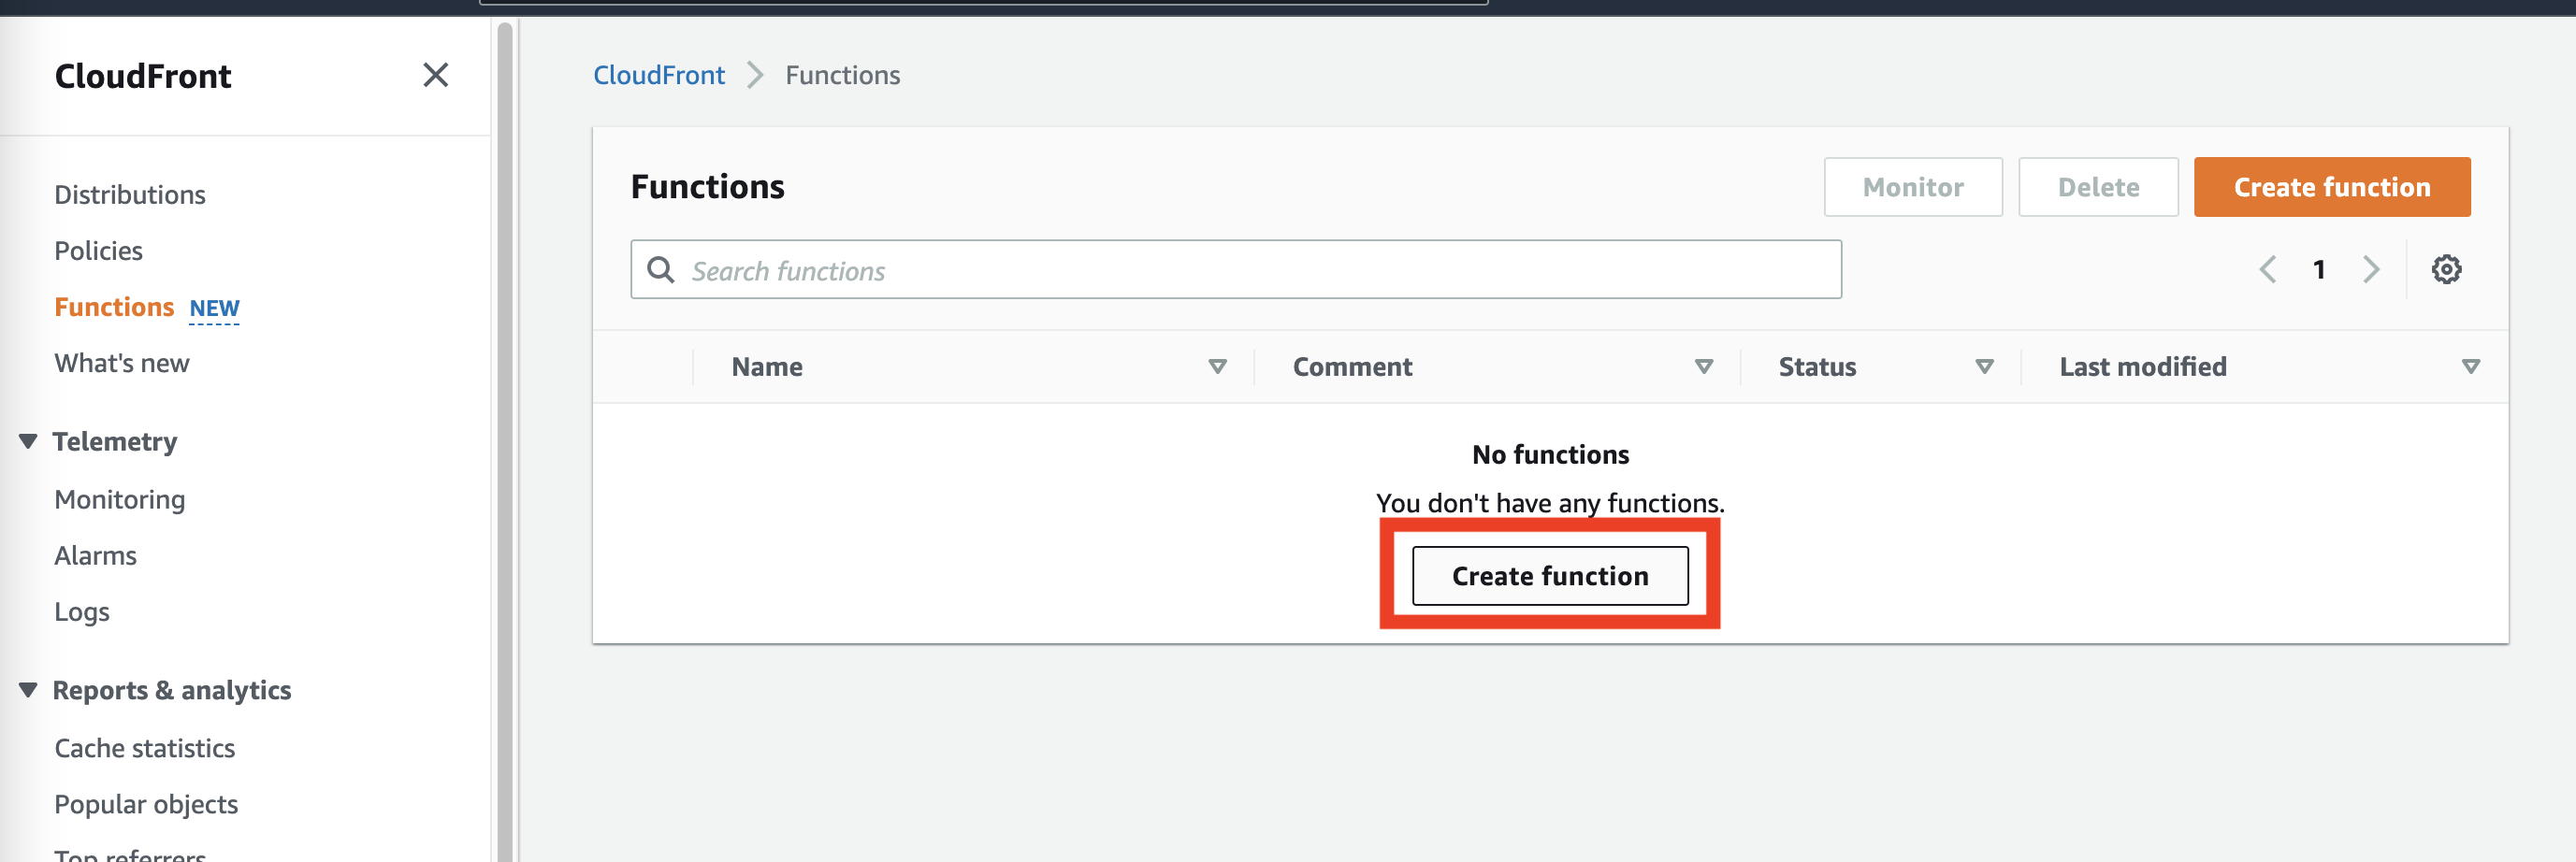
Task: Follow the CloudFront breadcrumb link
Action: tap(659, 75)
